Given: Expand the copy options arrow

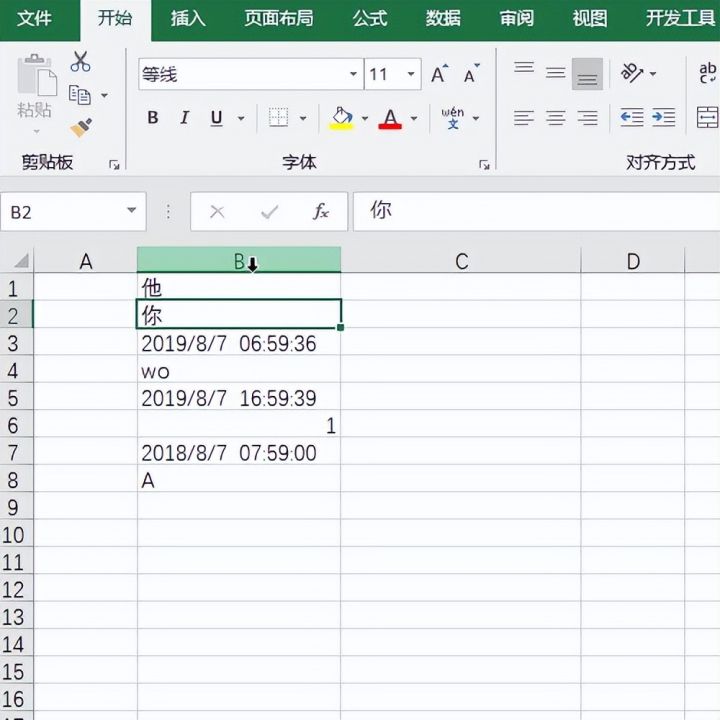Looking at the screenshot, I should point(104,96).
